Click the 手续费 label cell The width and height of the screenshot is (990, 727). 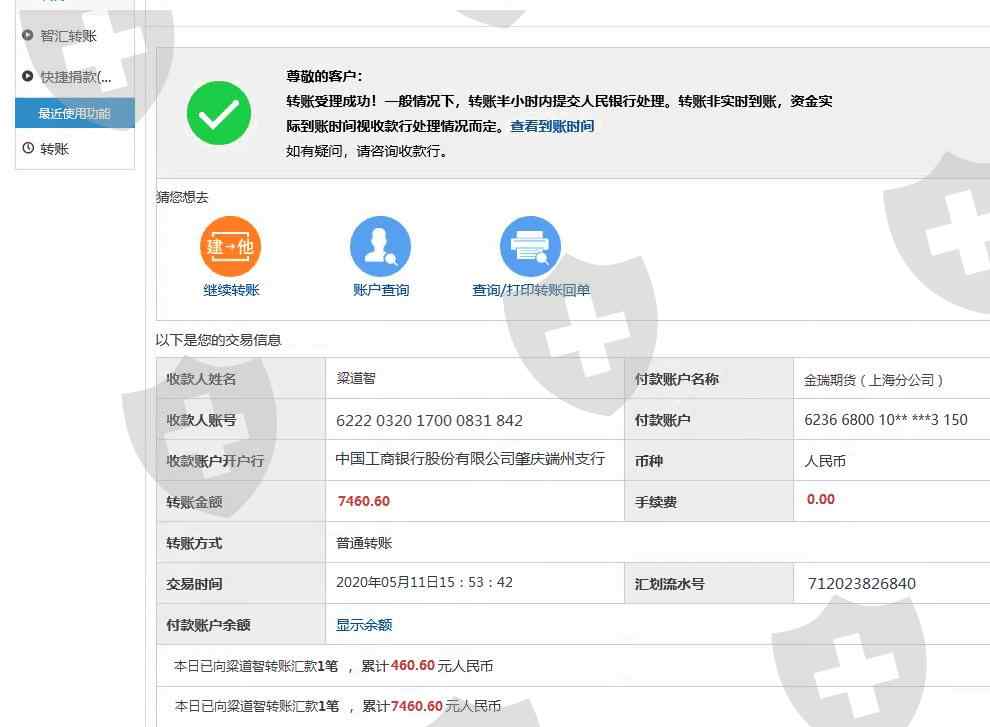[x=709, y=502]
